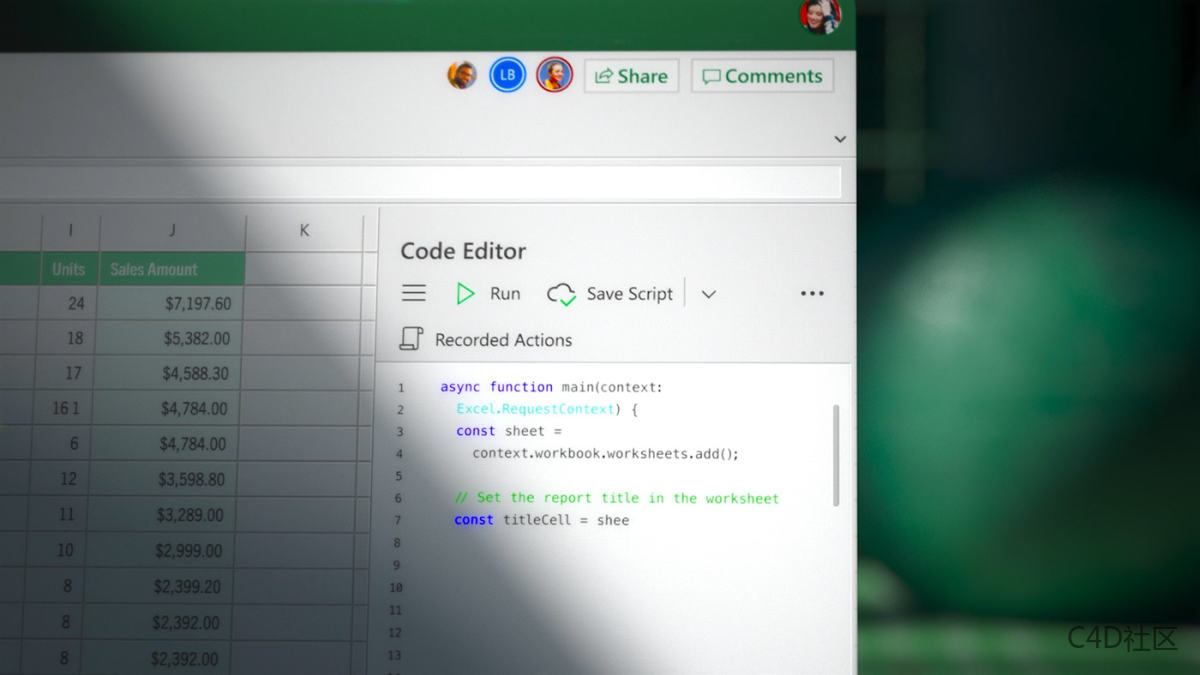1200x675 pixels.
Task: Click the Share button
Action: tap(631, 76)
